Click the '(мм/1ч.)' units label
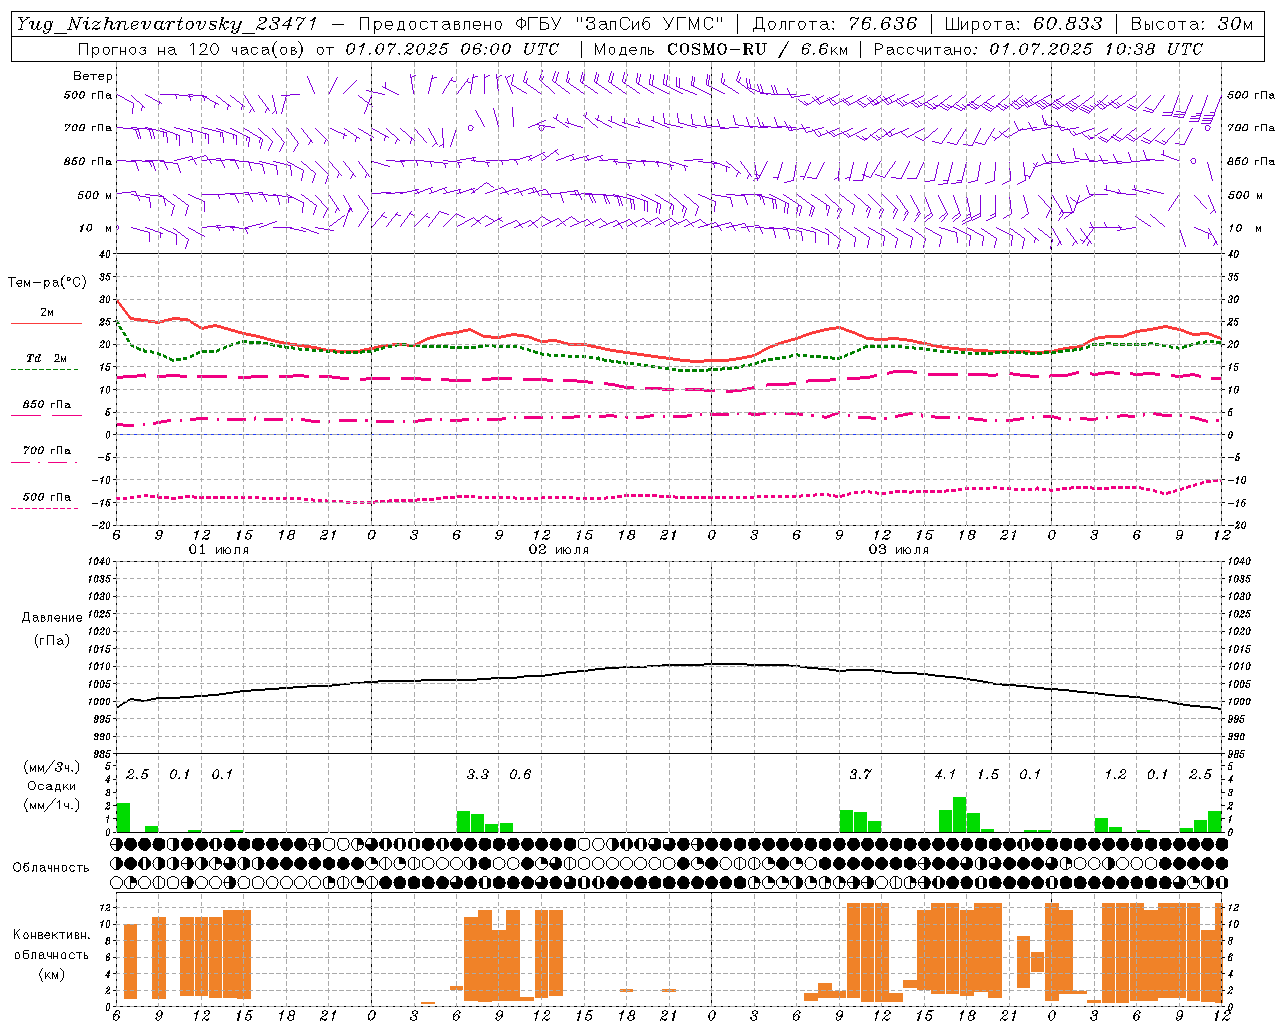This screenshot has height=1024, width=1280. [x=52, y=805]
